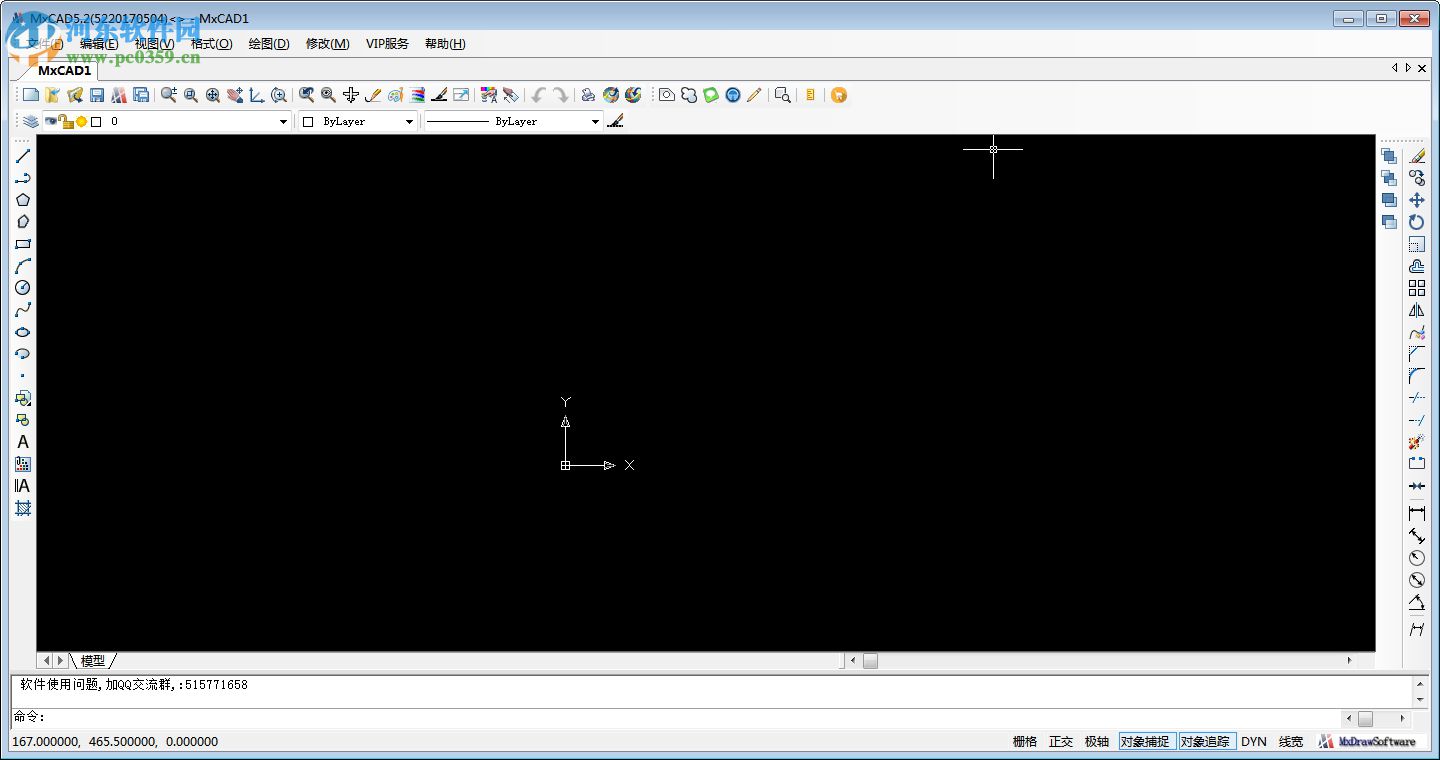Disable 对象追踪 object tracking
Viewport: 1440px width, 760px height.
tap(1206, 742)
